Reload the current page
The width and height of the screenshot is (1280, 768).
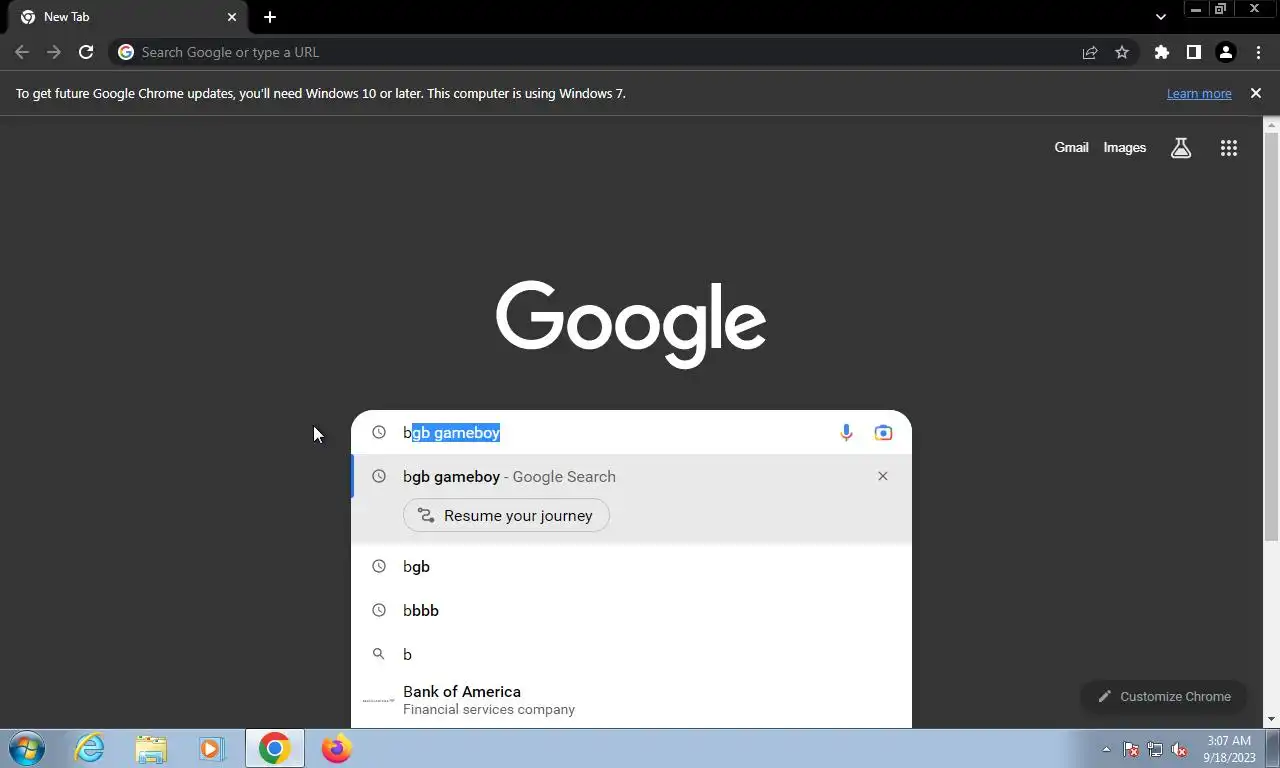[x=86, y=52]
